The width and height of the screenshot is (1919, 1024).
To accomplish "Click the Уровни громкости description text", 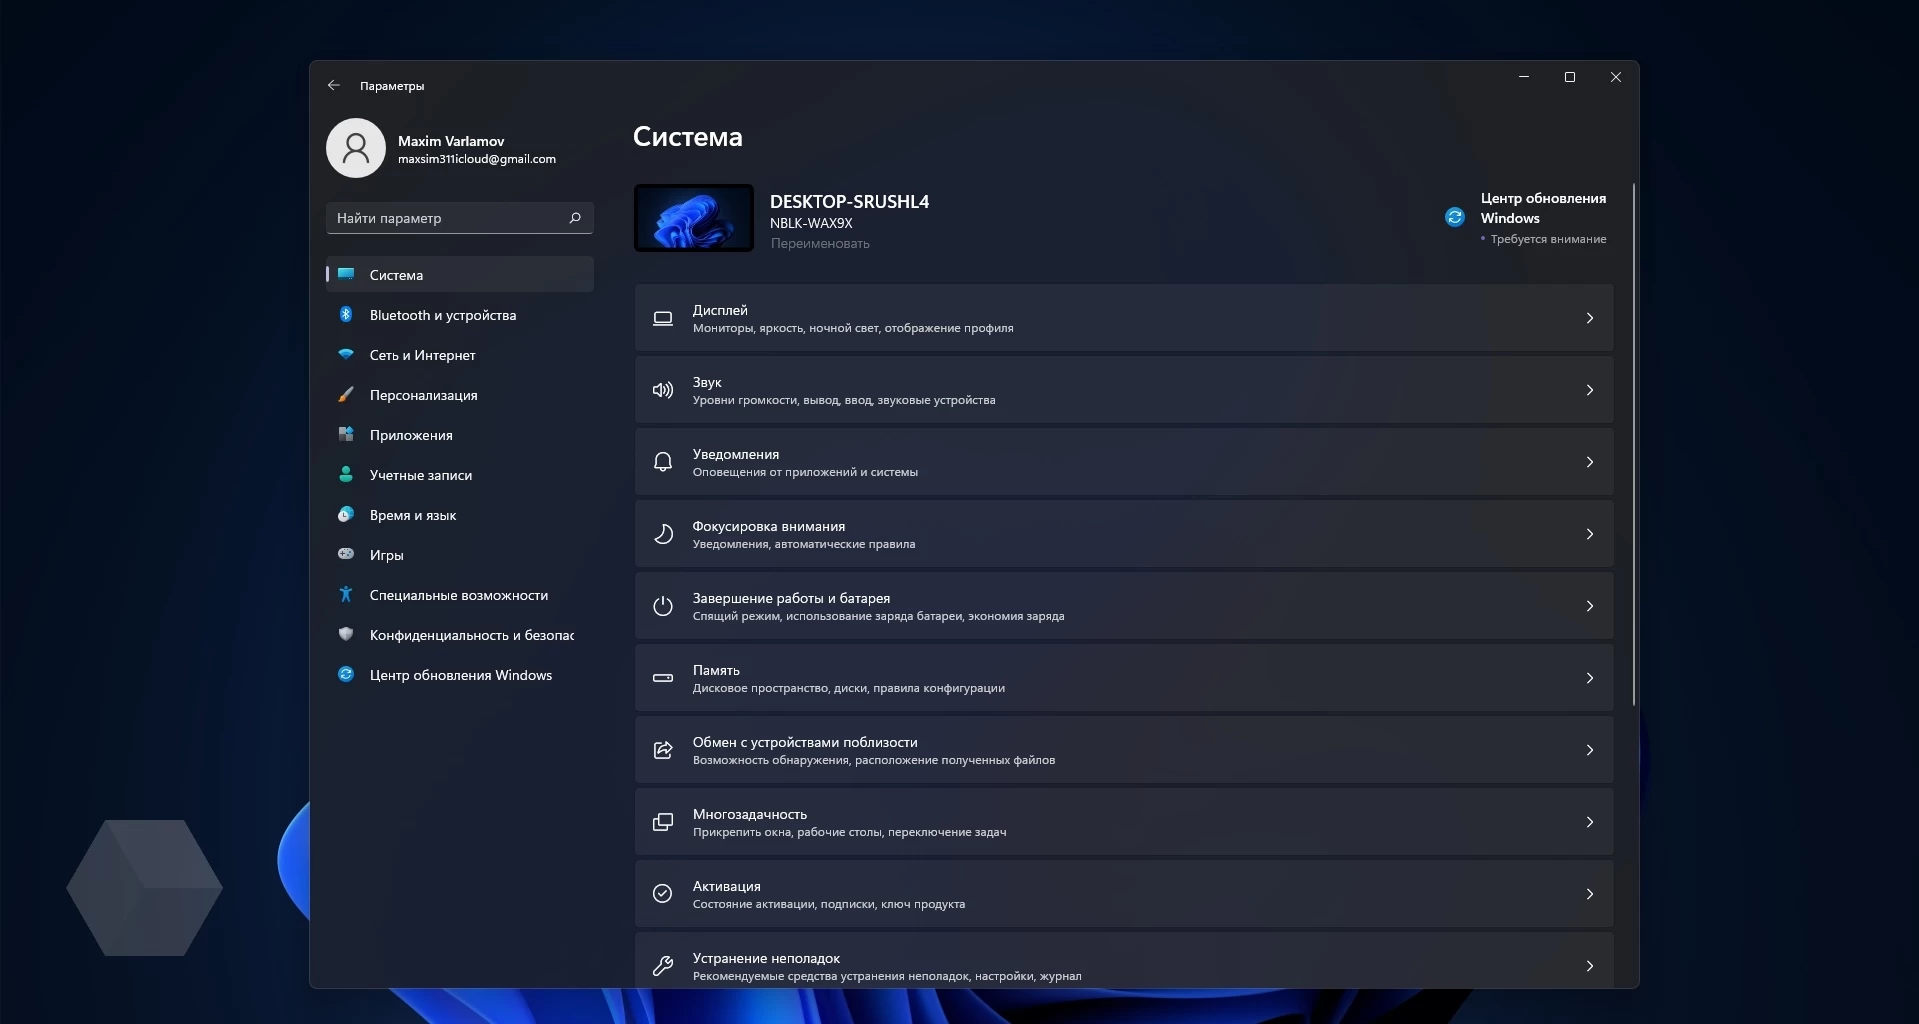I will (x=844, y=400).
